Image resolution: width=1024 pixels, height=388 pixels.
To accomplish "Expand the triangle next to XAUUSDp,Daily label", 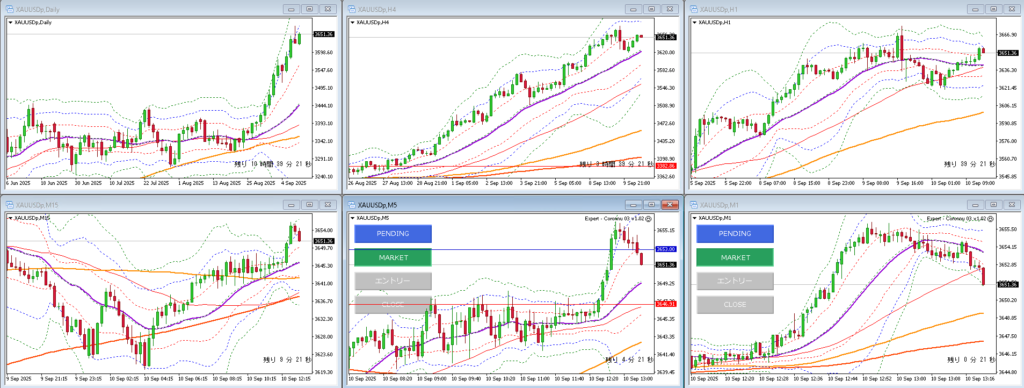I will point(10,22).
